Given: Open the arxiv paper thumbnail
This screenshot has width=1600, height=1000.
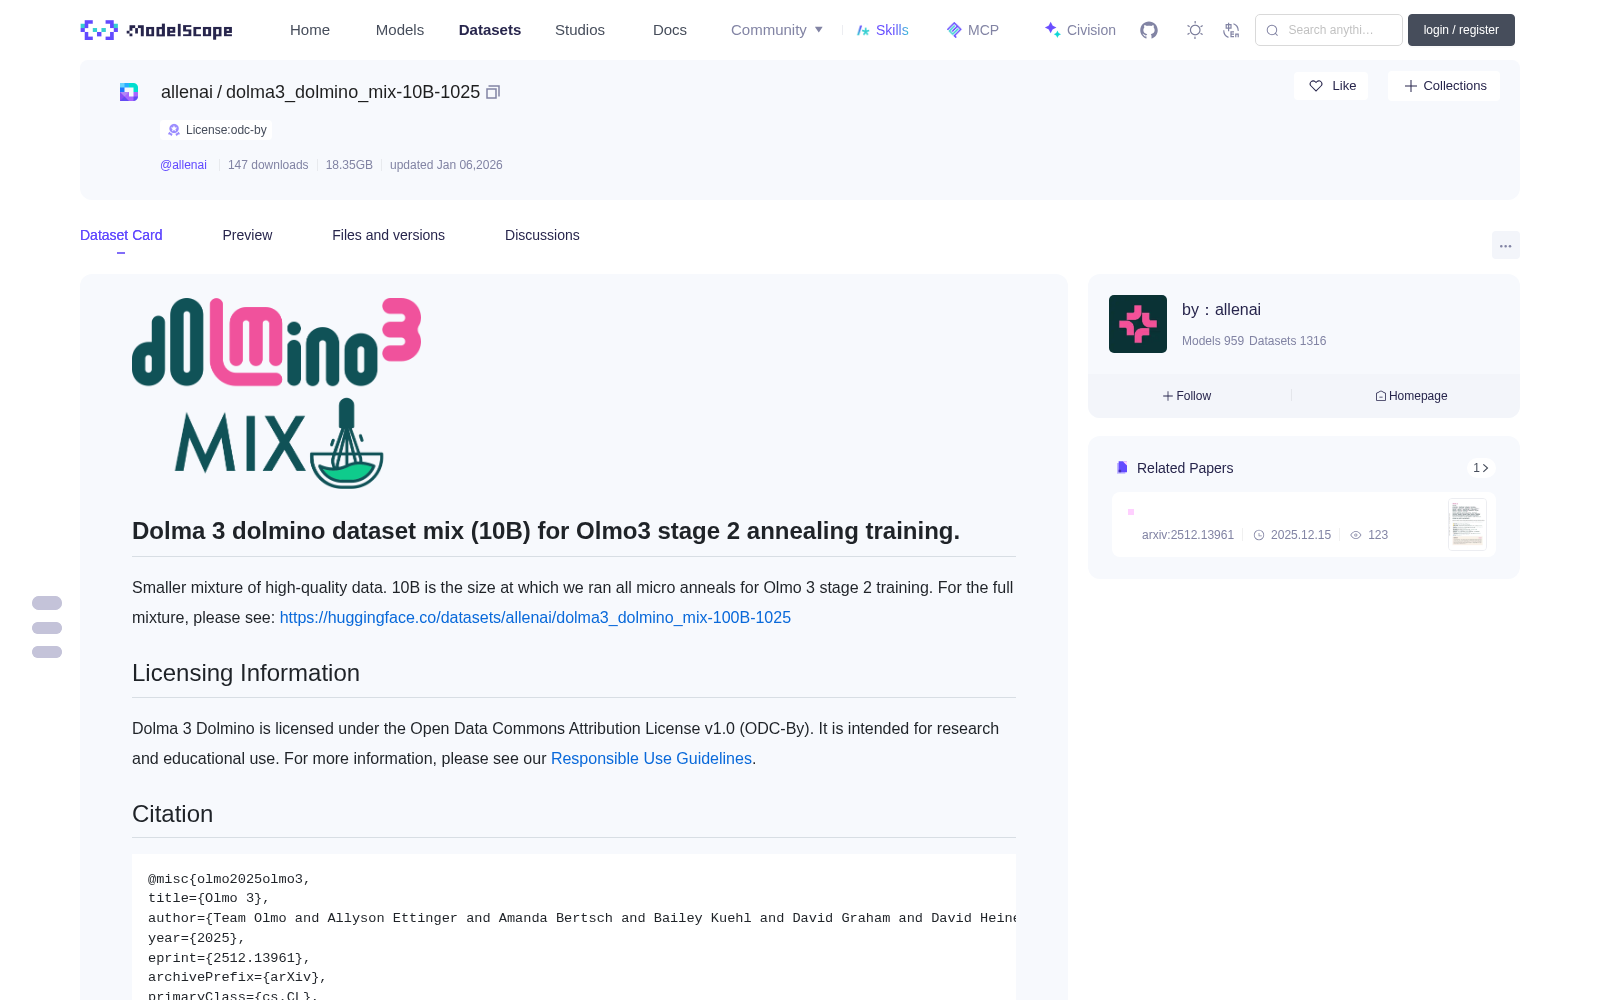Looking at the screenshot, I should tap(1467, 524).
